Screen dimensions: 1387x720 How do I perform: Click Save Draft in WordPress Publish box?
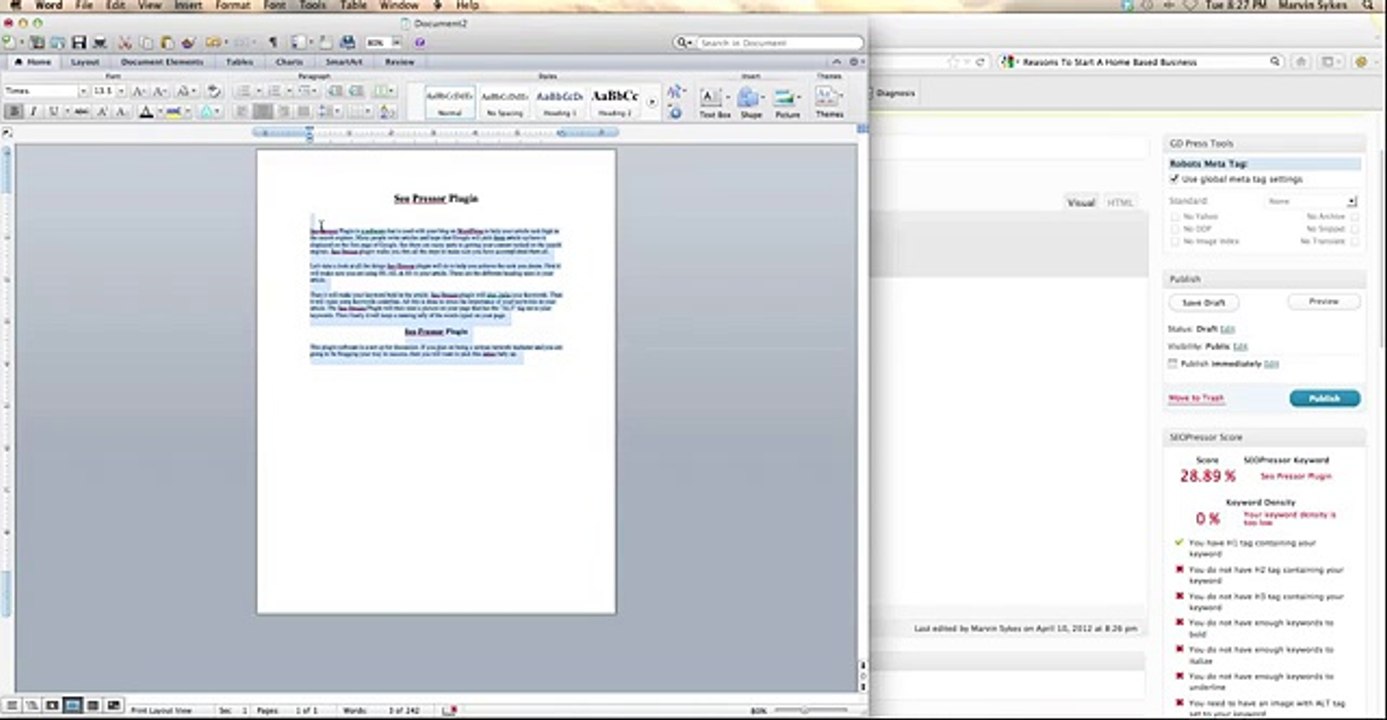(x=1203, y=302)
